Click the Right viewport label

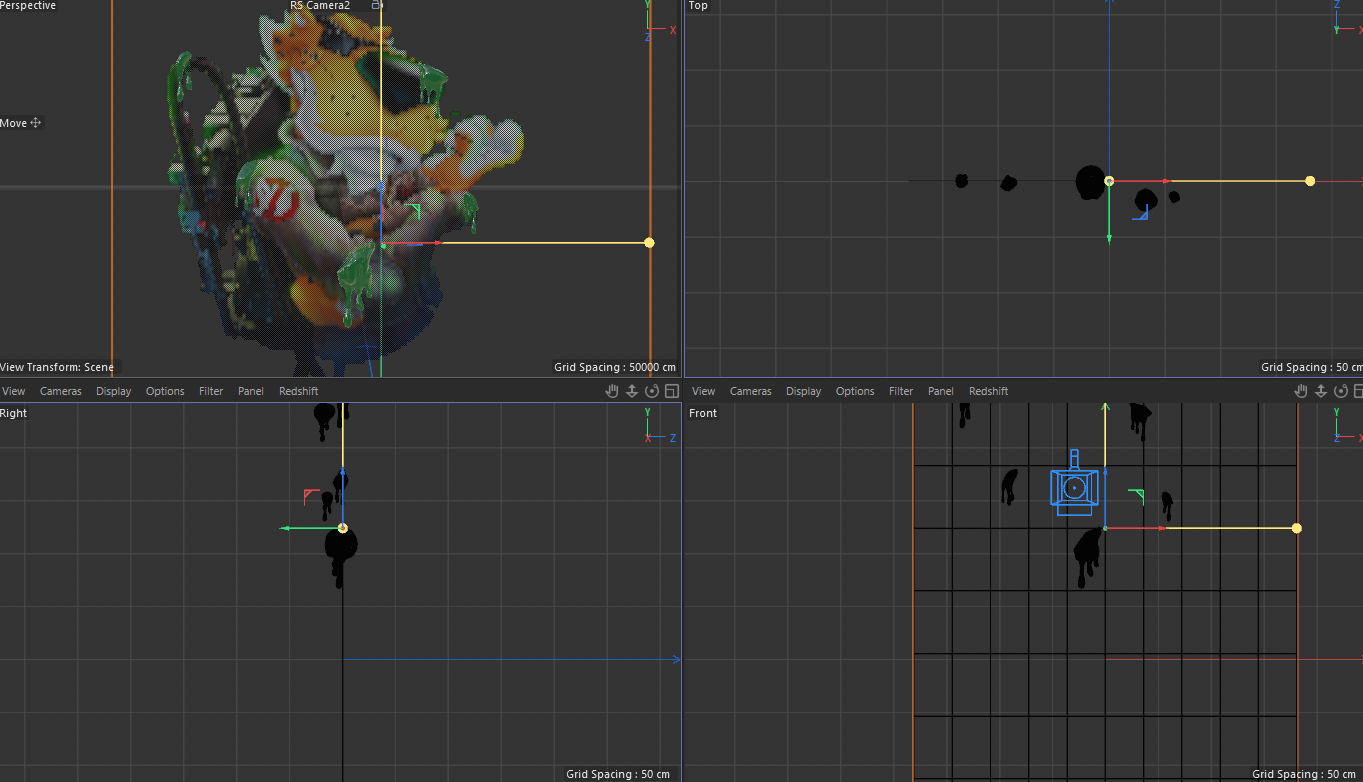(14, 413)
